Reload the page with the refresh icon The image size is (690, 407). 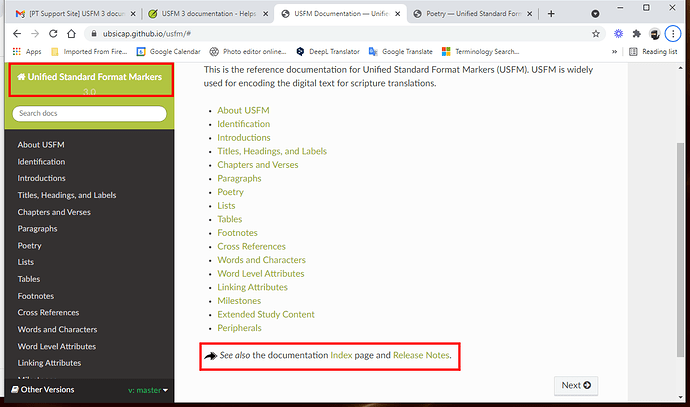(53, 34)
